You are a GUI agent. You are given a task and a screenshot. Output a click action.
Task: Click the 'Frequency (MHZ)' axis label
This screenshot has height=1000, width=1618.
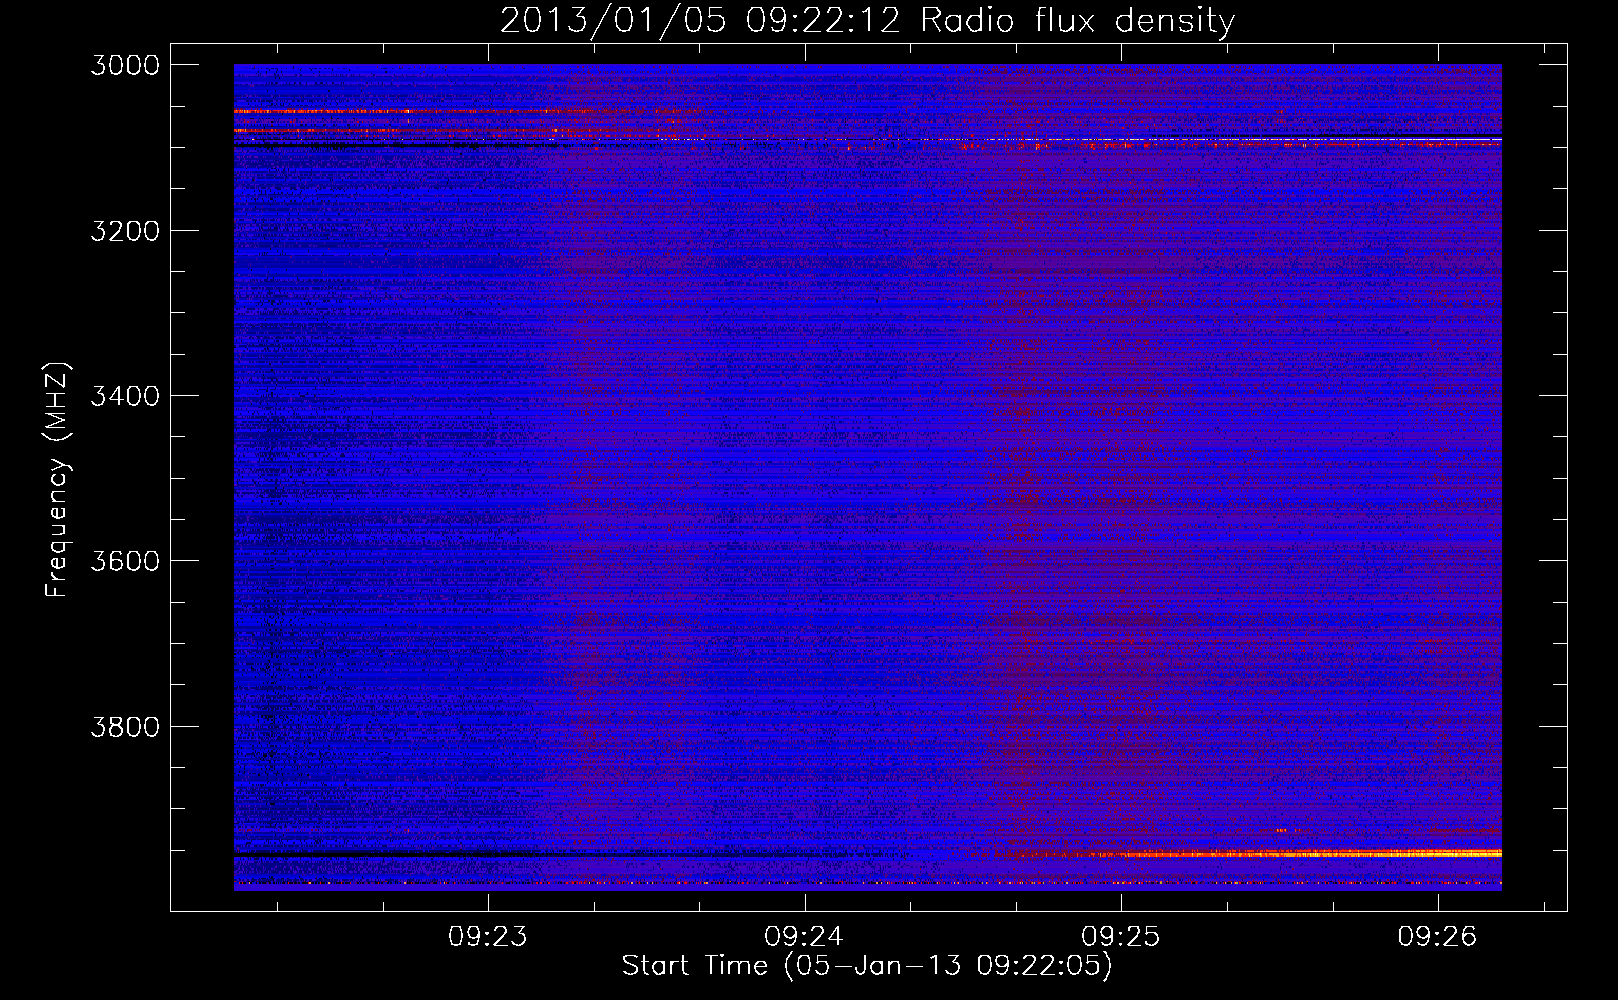[58, 480]
